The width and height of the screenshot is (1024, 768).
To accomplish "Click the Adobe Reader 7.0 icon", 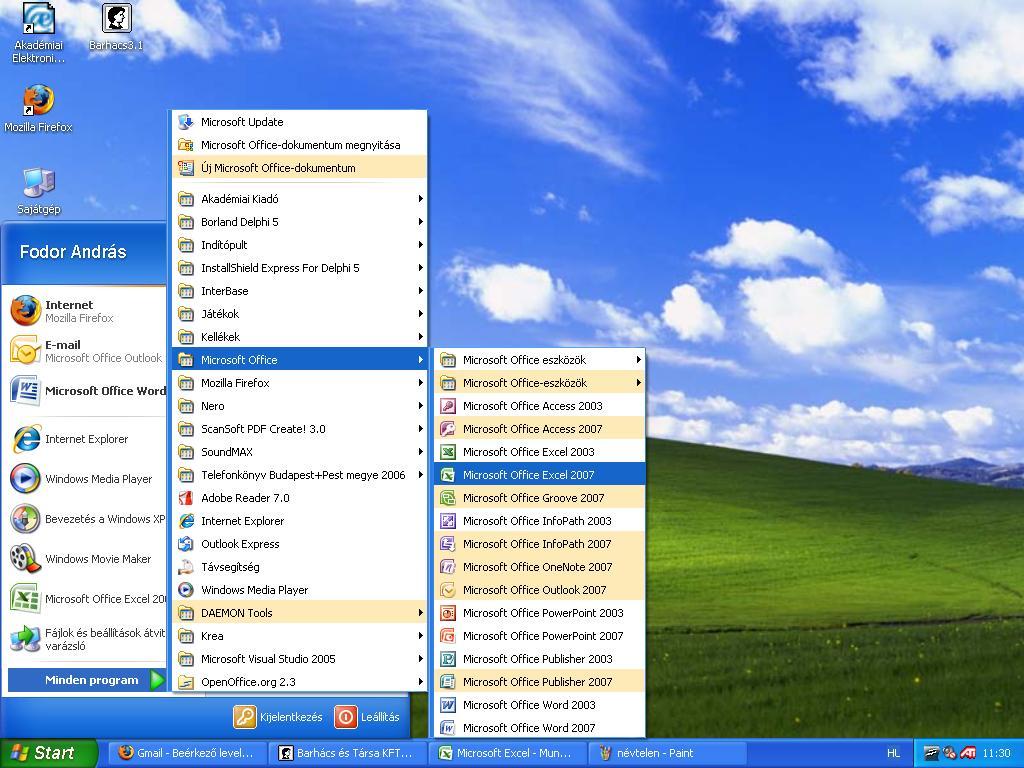I will (x=186, y=498).
